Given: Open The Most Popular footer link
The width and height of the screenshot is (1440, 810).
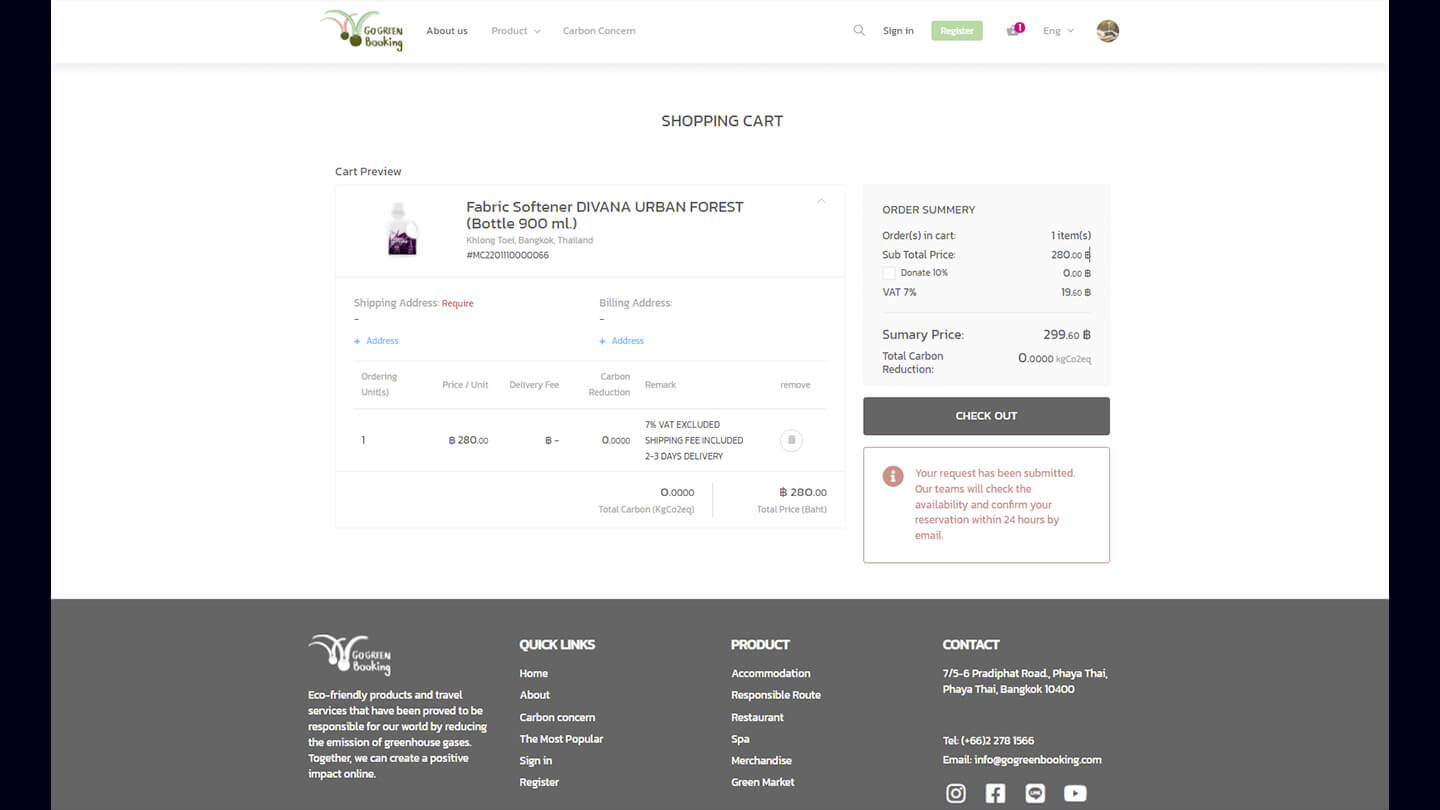Looking at the screenshot, I should [x=561, y=739].
